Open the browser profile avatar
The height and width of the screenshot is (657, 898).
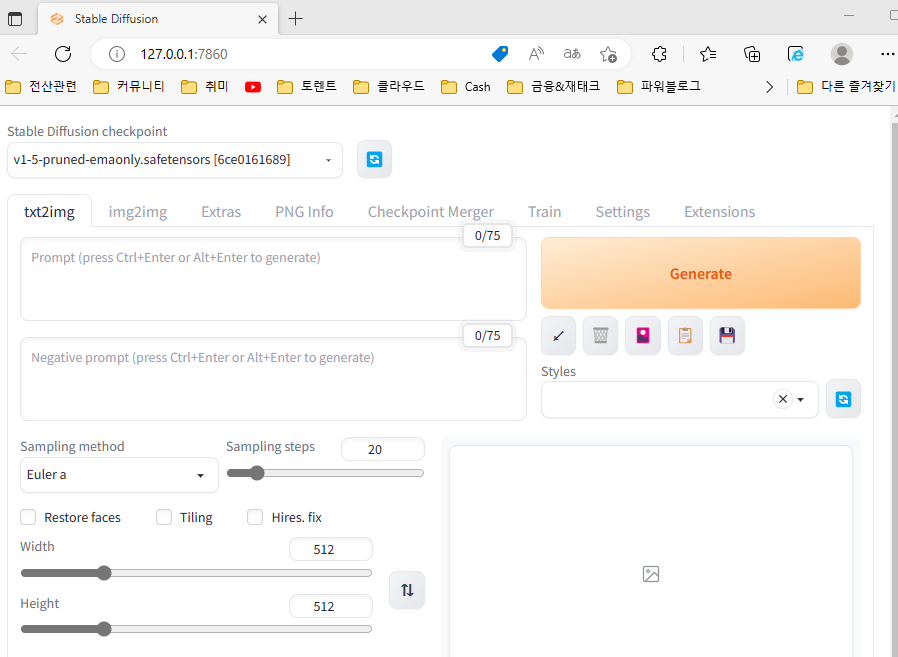tap(842, 54)
